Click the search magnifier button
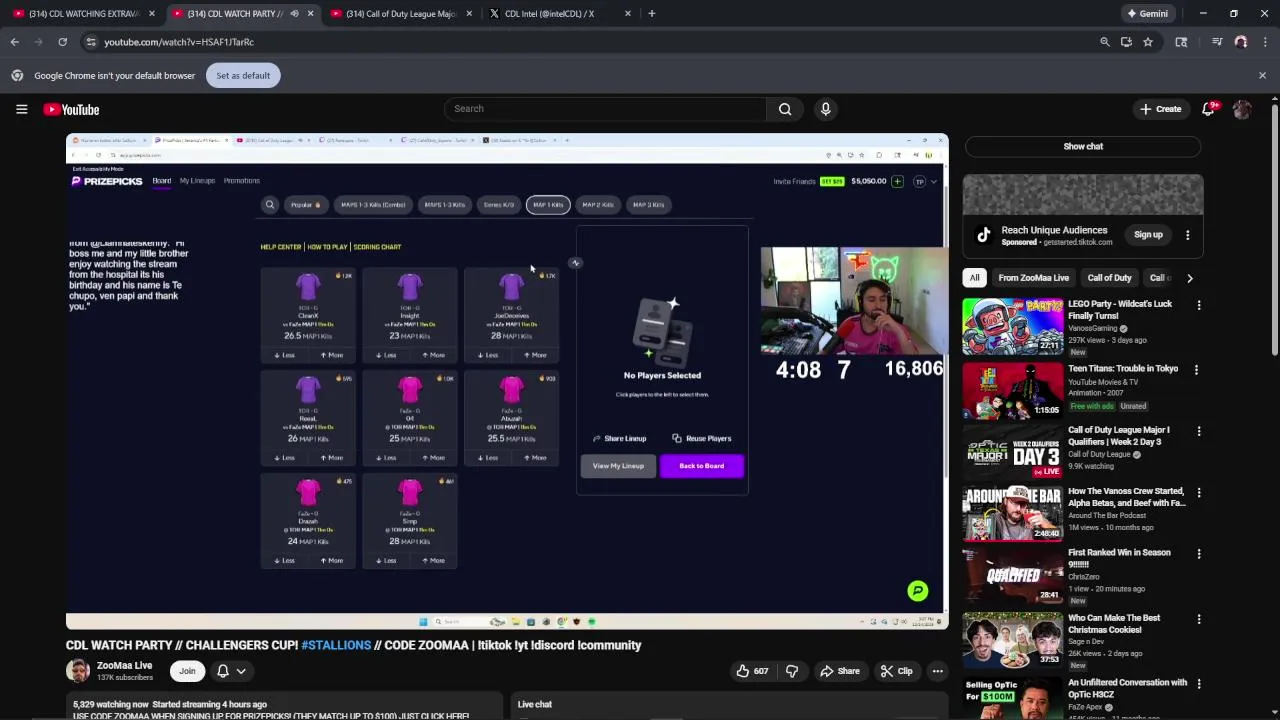This screenshot has width=1280, height=720. (785, 109)
